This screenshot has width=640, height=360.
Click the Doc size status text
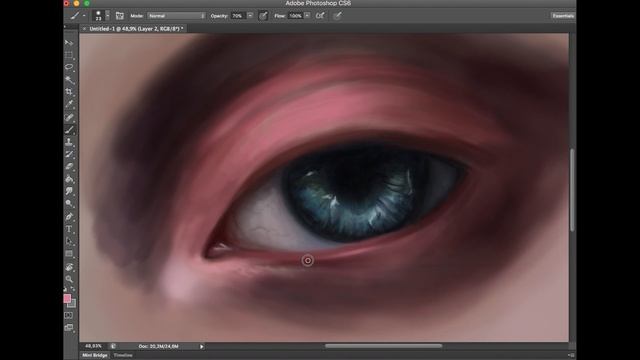158,346
